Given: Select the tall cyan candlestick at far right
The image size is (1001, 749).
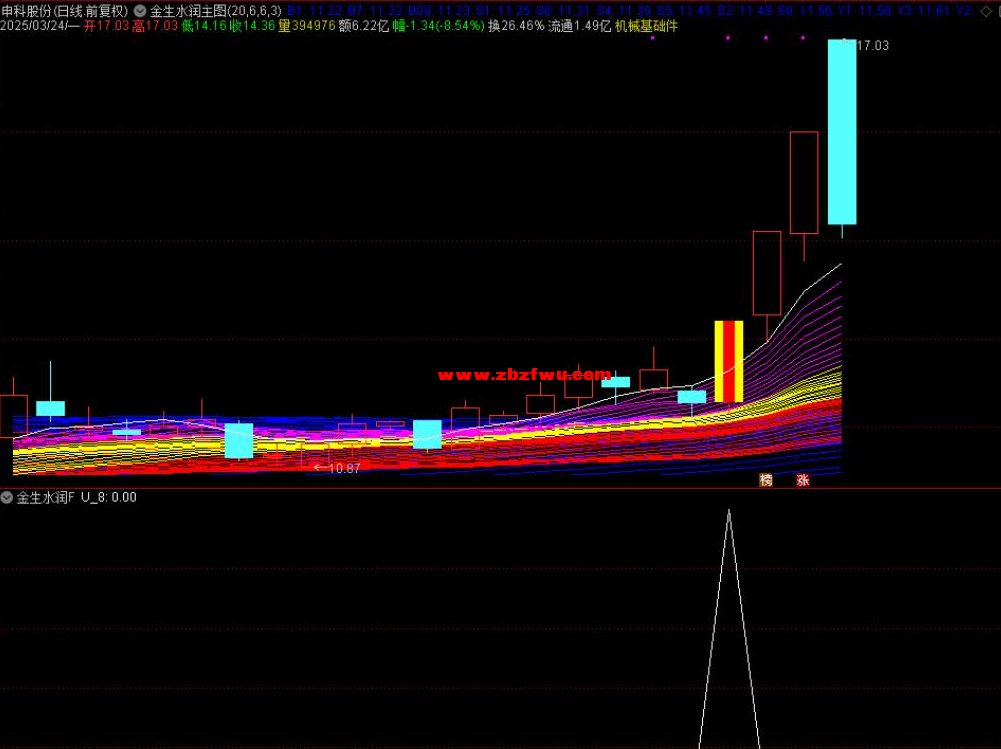Looking at the screenshot, I should 842,132.
